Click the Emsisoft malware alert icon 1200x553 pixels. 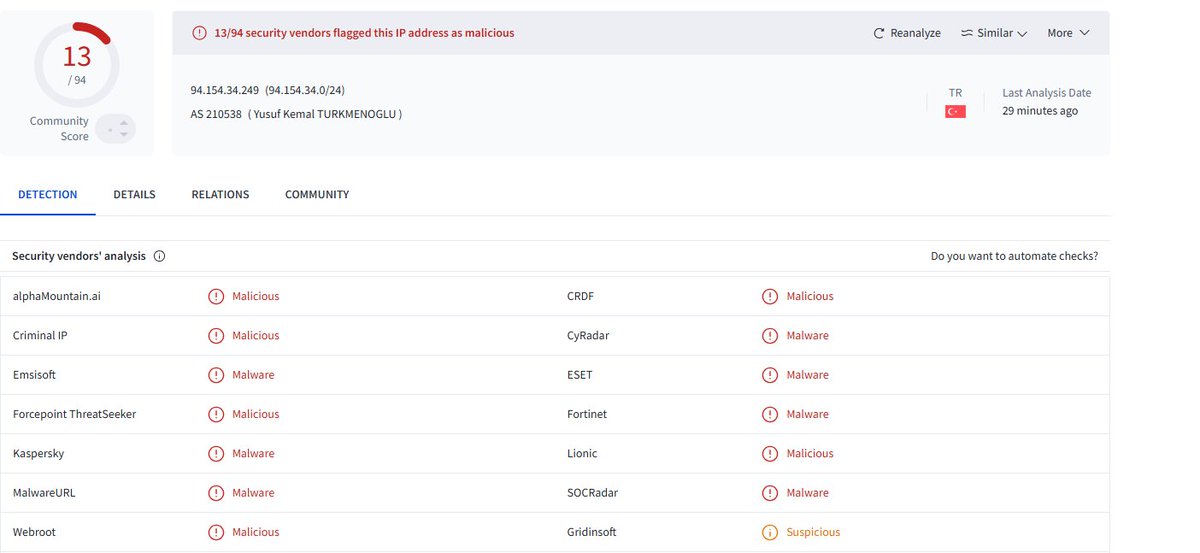tap(216, 375)
